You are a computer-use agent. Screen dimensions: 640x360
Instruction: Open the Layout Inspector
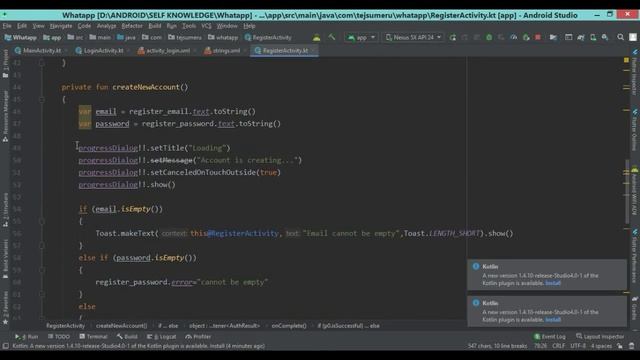pos(600,337)
